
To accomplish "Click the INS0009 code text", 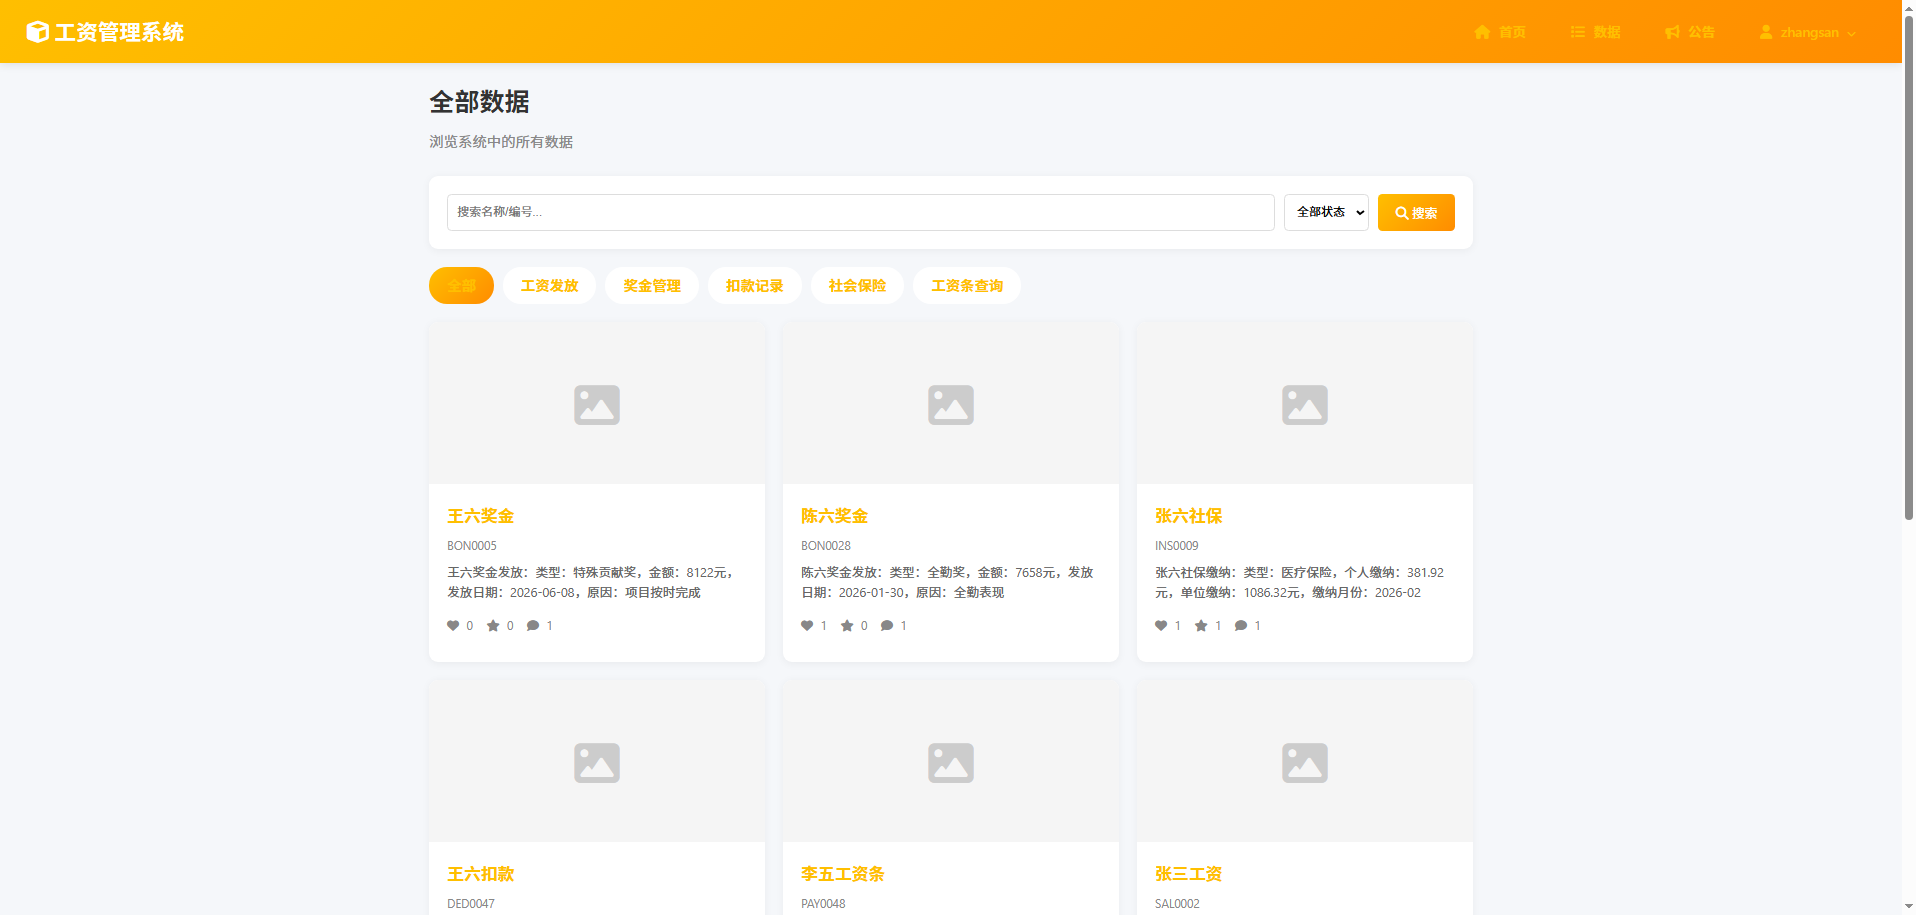I will pos(1177,546).
